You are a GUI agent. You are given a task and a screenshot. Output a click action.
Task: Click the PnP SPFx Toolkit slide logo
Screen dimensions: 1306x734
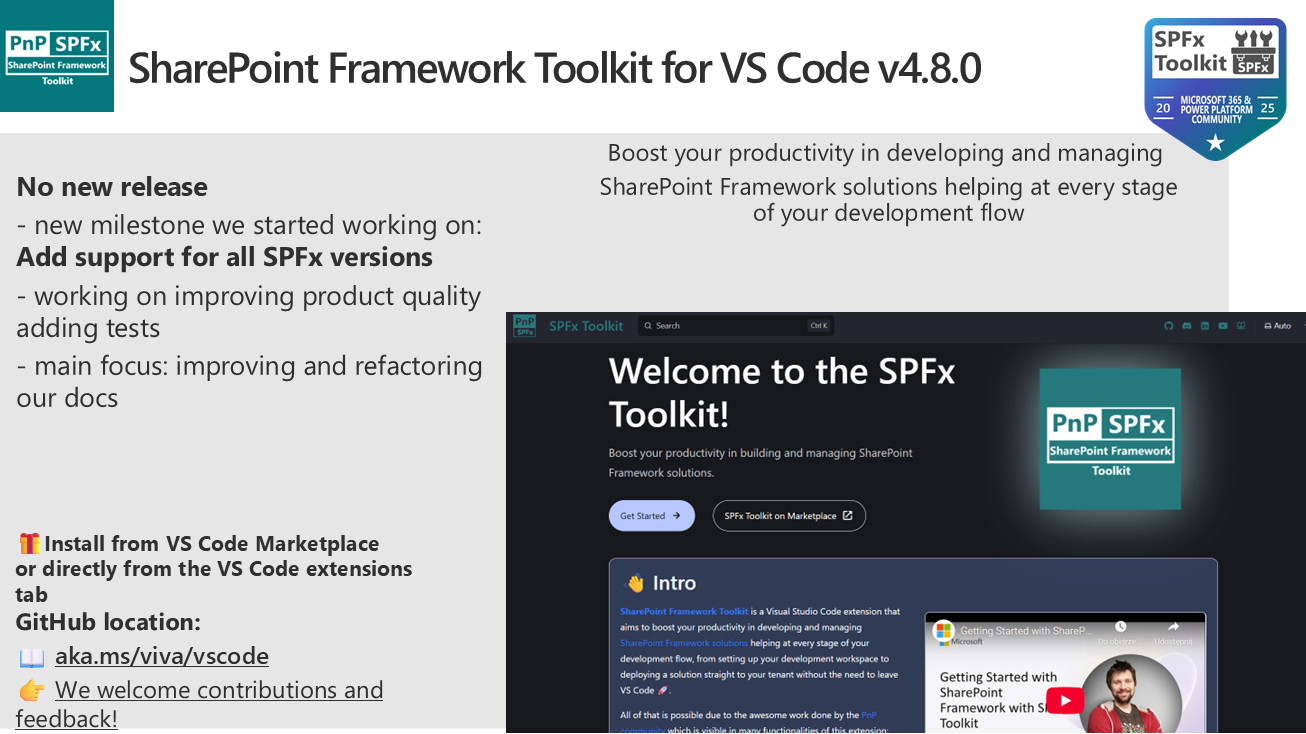pyautogui.click(x=57, y=56)
